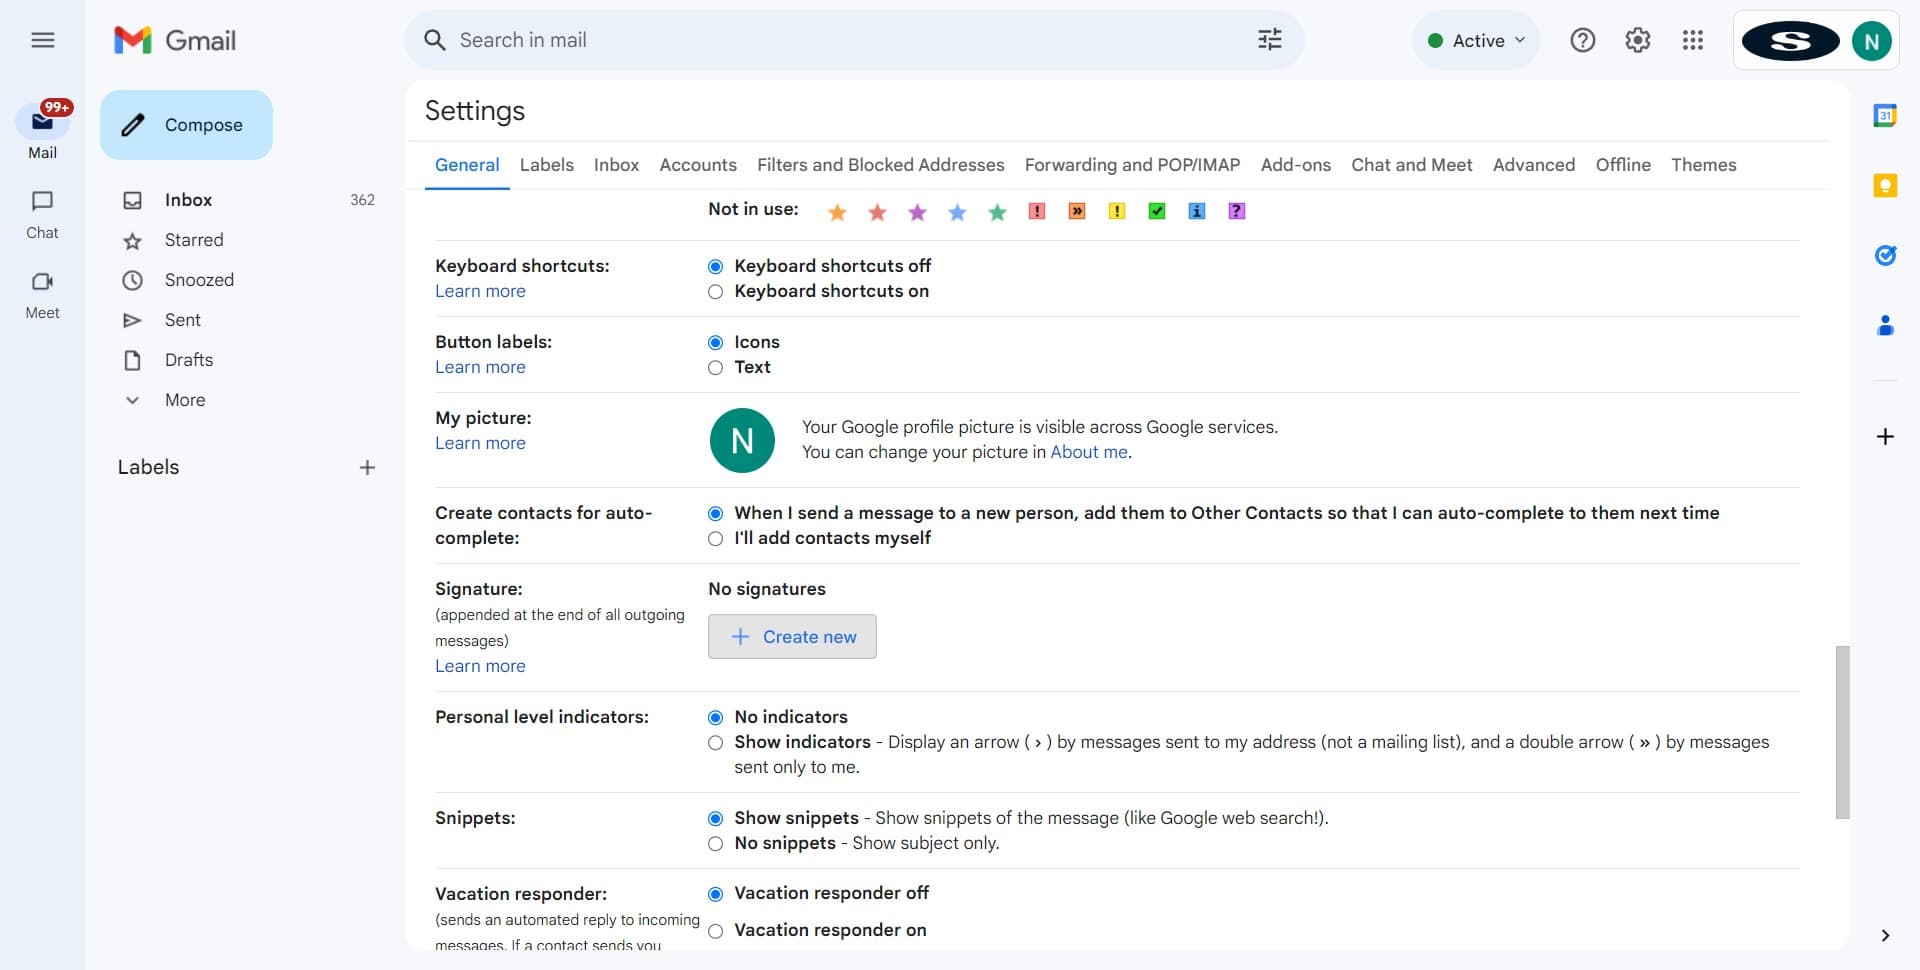The image size is (1920, 970).
Task: Click the Settings gear icon
Action: (1637, 40)
